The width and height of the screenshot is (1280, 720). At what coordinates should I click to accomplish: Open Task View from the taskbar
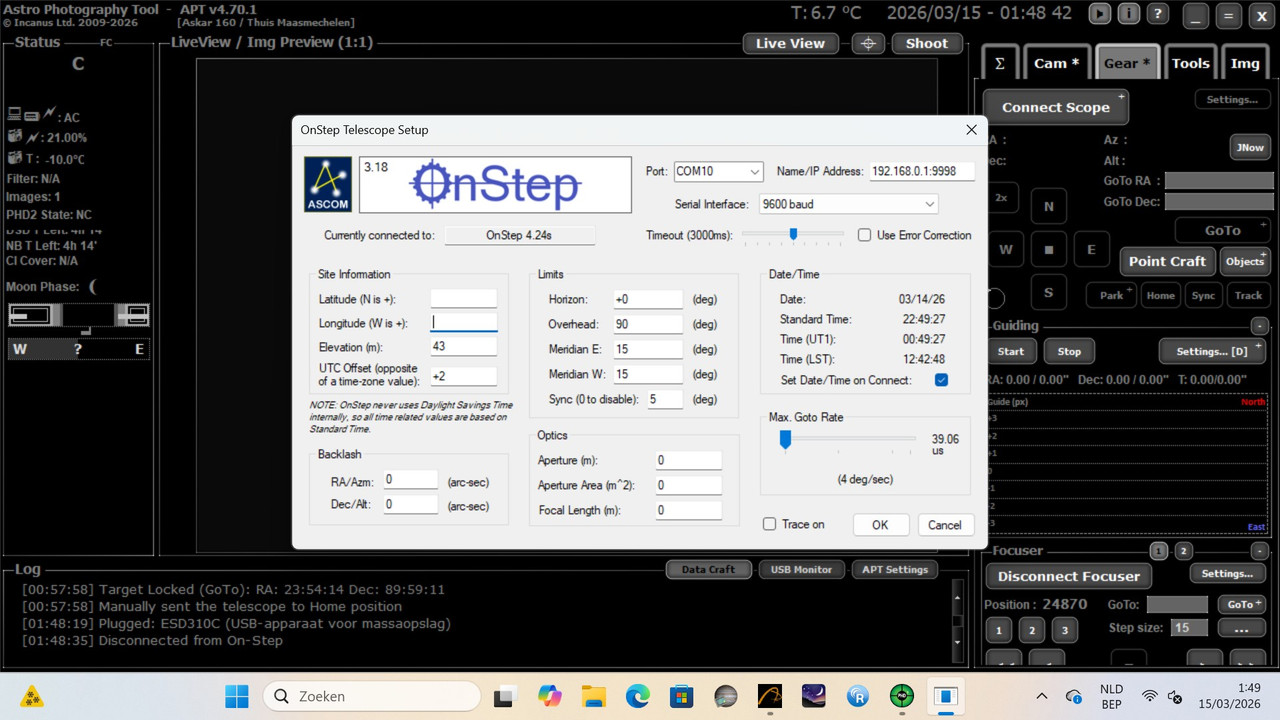click(505, 696)
